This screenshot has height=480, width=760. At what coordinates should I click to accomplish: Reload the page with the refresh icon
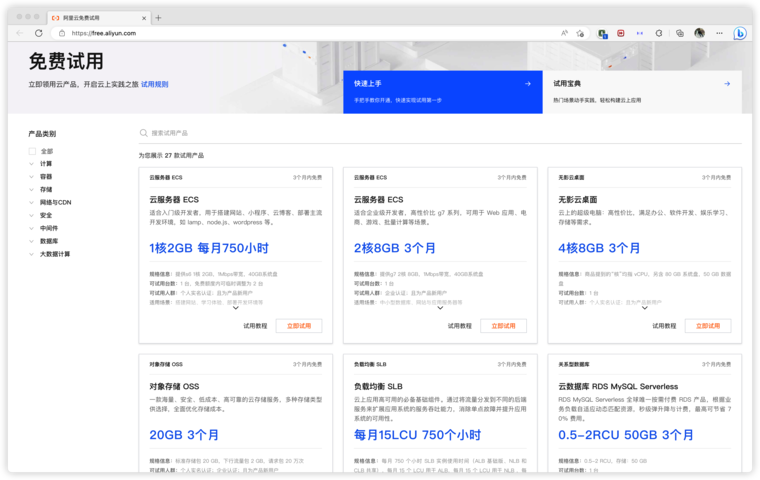tap(39, 33)
